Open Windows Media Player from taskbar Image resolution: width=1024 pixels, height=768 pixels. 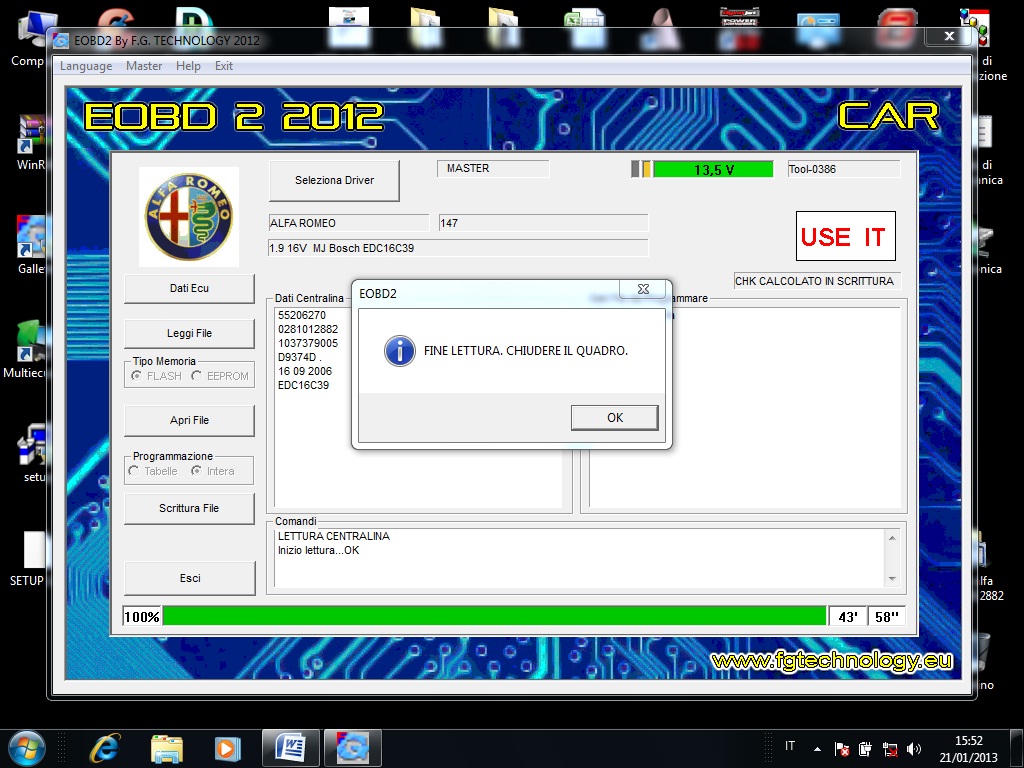coord(227,749)
